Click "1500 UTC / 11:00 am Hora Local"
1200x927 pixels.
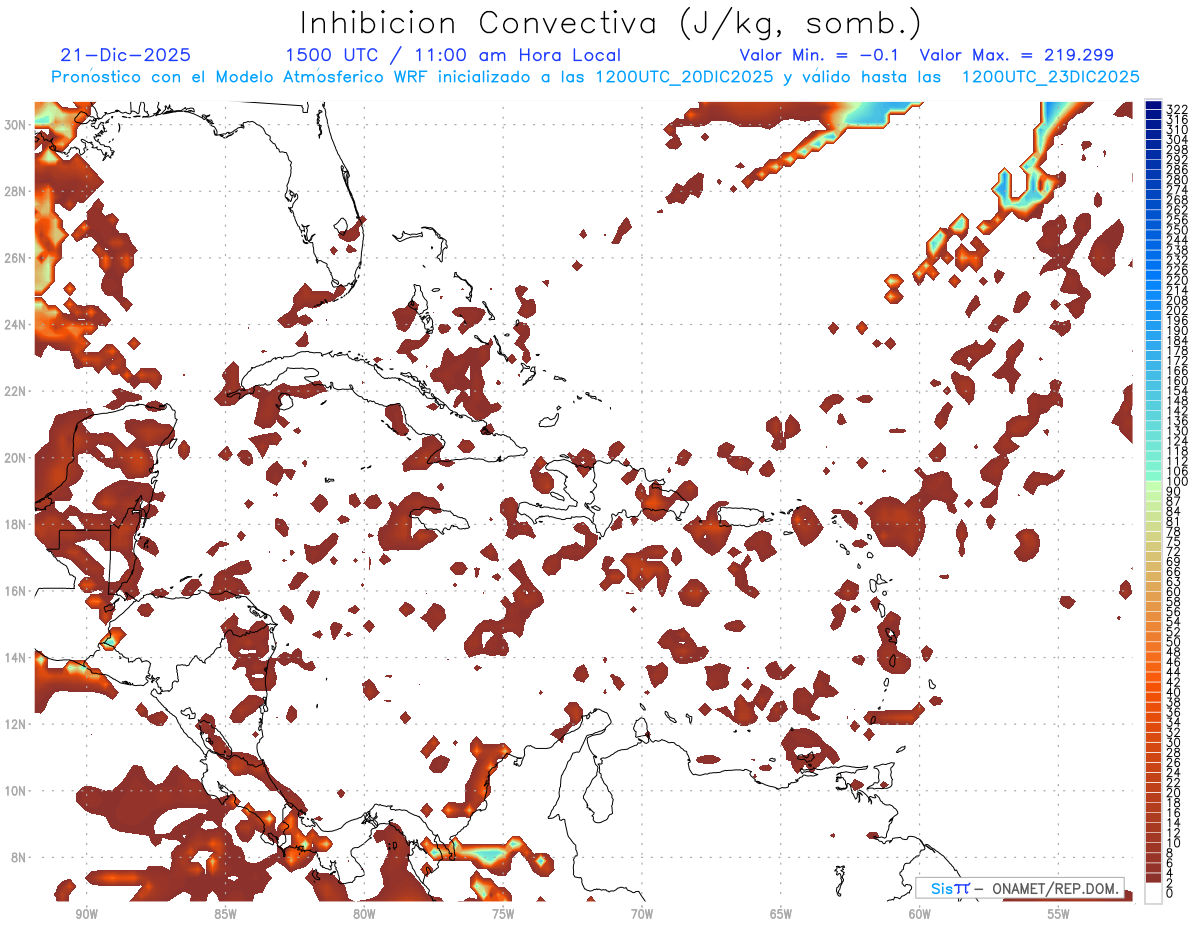tap(453, 56)
